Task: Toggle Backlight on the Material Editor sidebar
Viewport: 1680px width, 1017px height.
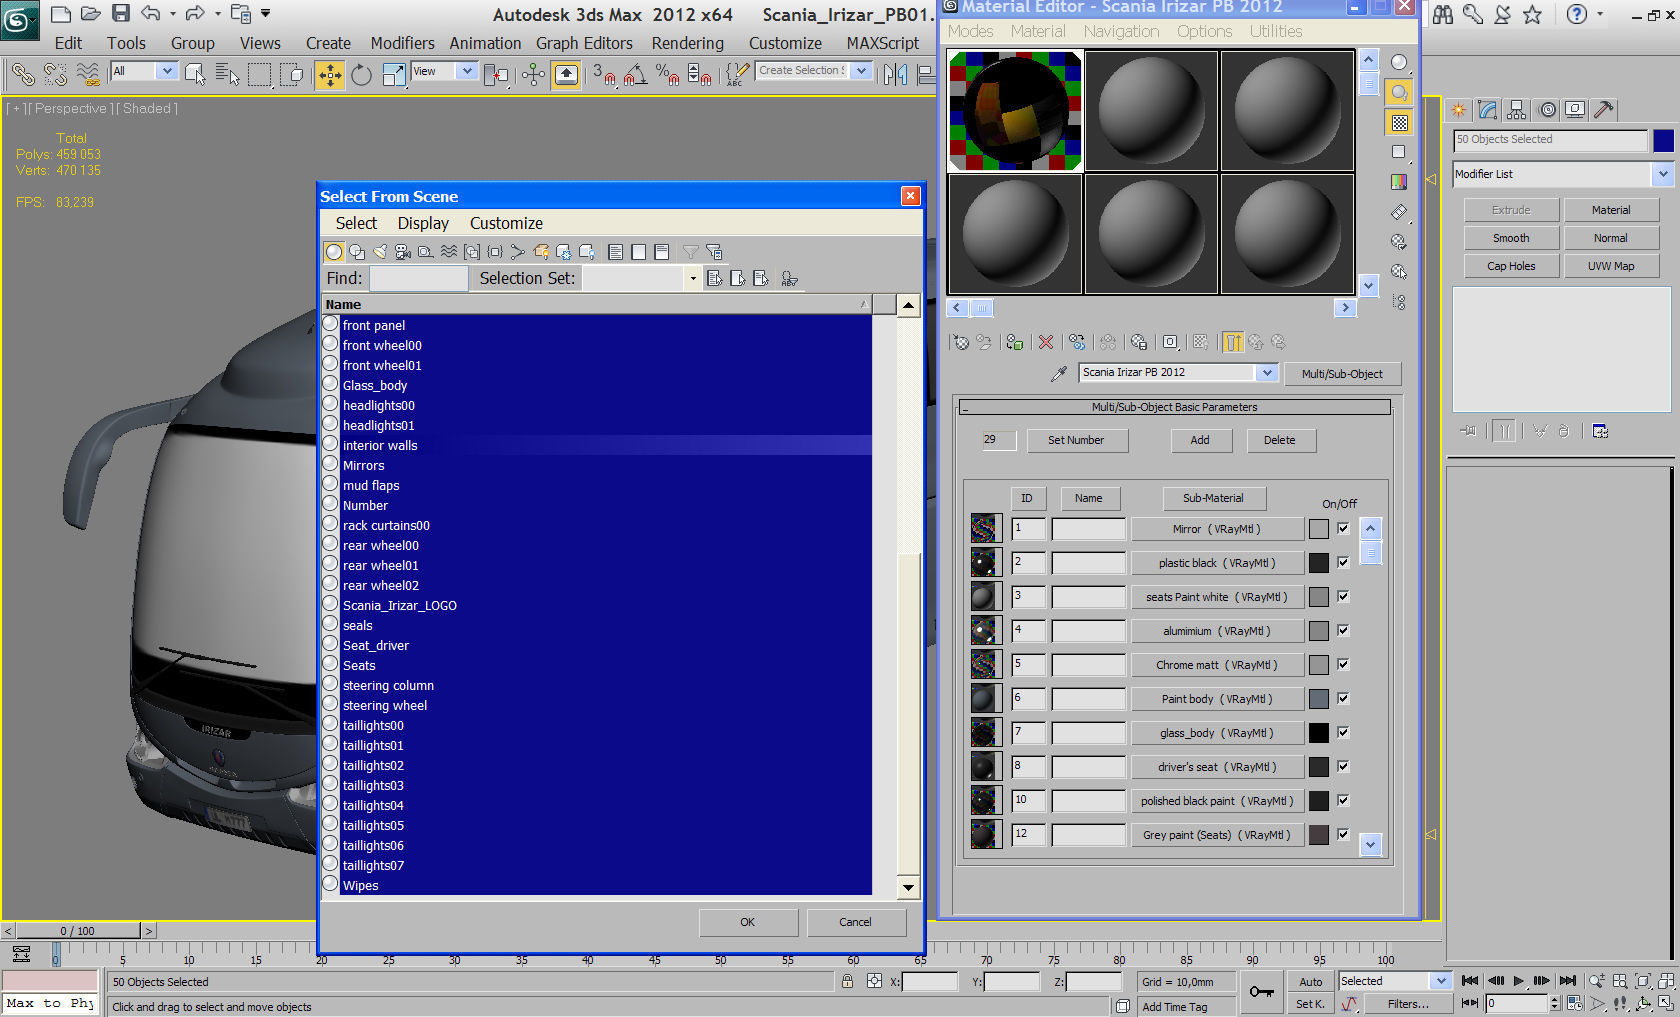Action: coord(1399,92)
